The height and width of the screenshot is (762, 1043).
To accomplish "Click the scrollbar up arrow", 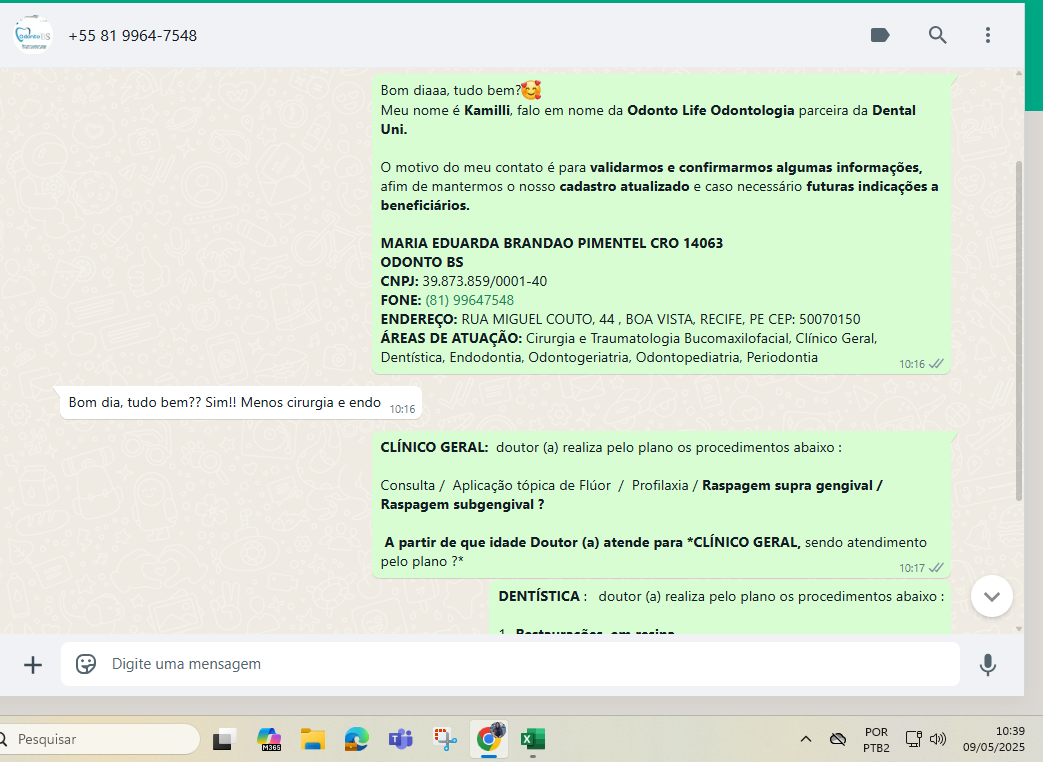I will [1018, 73].
